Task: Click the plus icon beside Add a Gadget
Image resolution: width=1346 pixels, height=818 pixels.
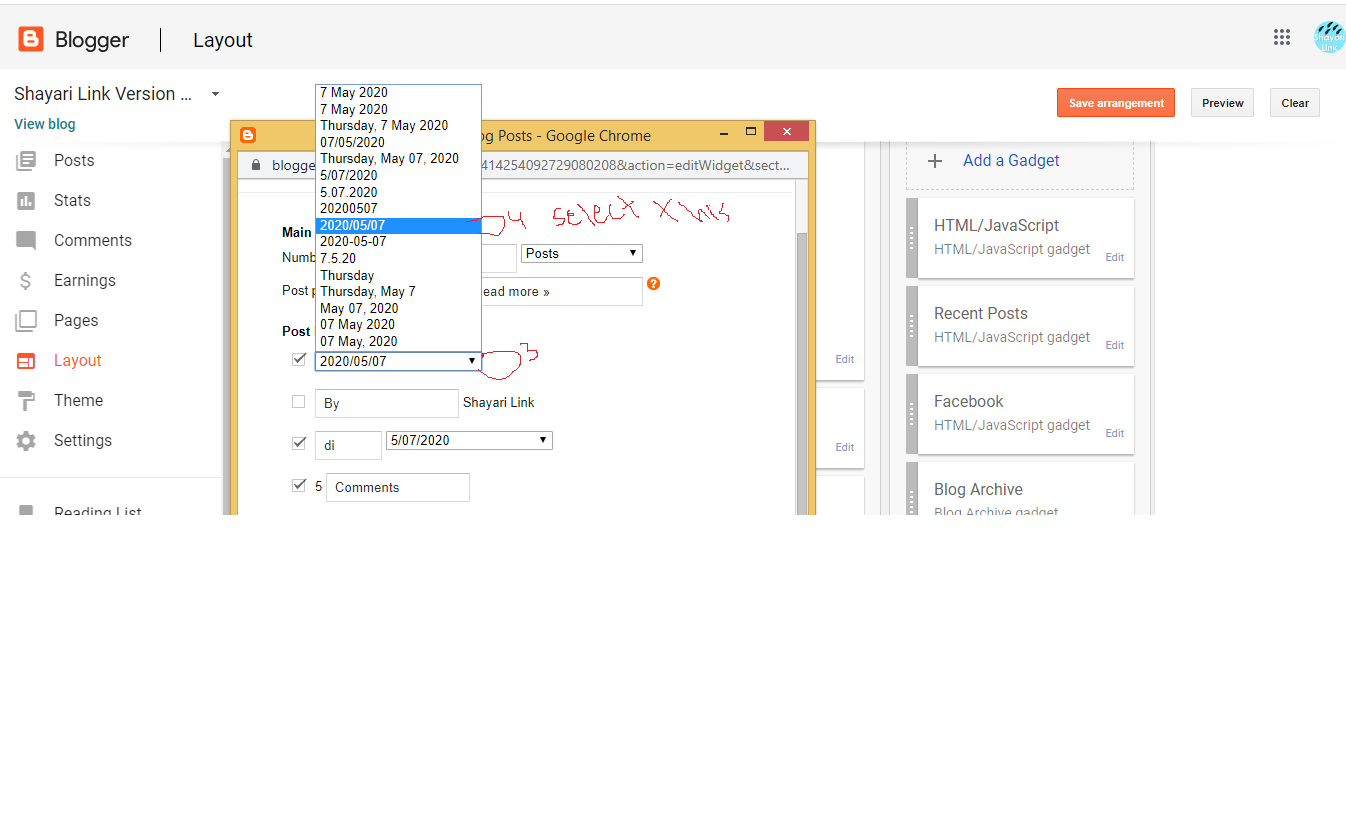Action: (x=935, y=161)
